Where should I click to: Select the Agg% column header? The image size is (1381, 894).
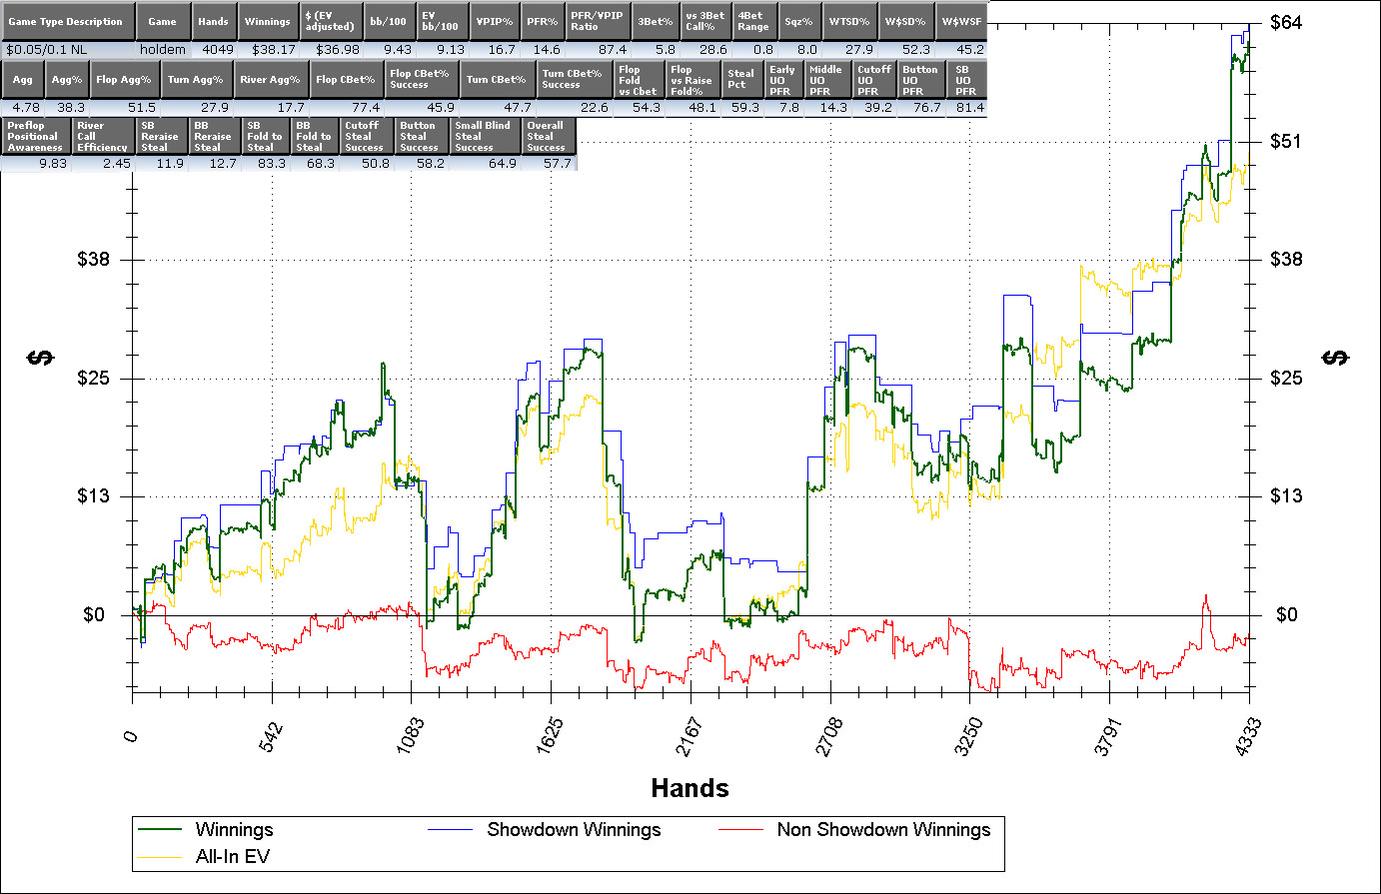(x=67, y=80)
